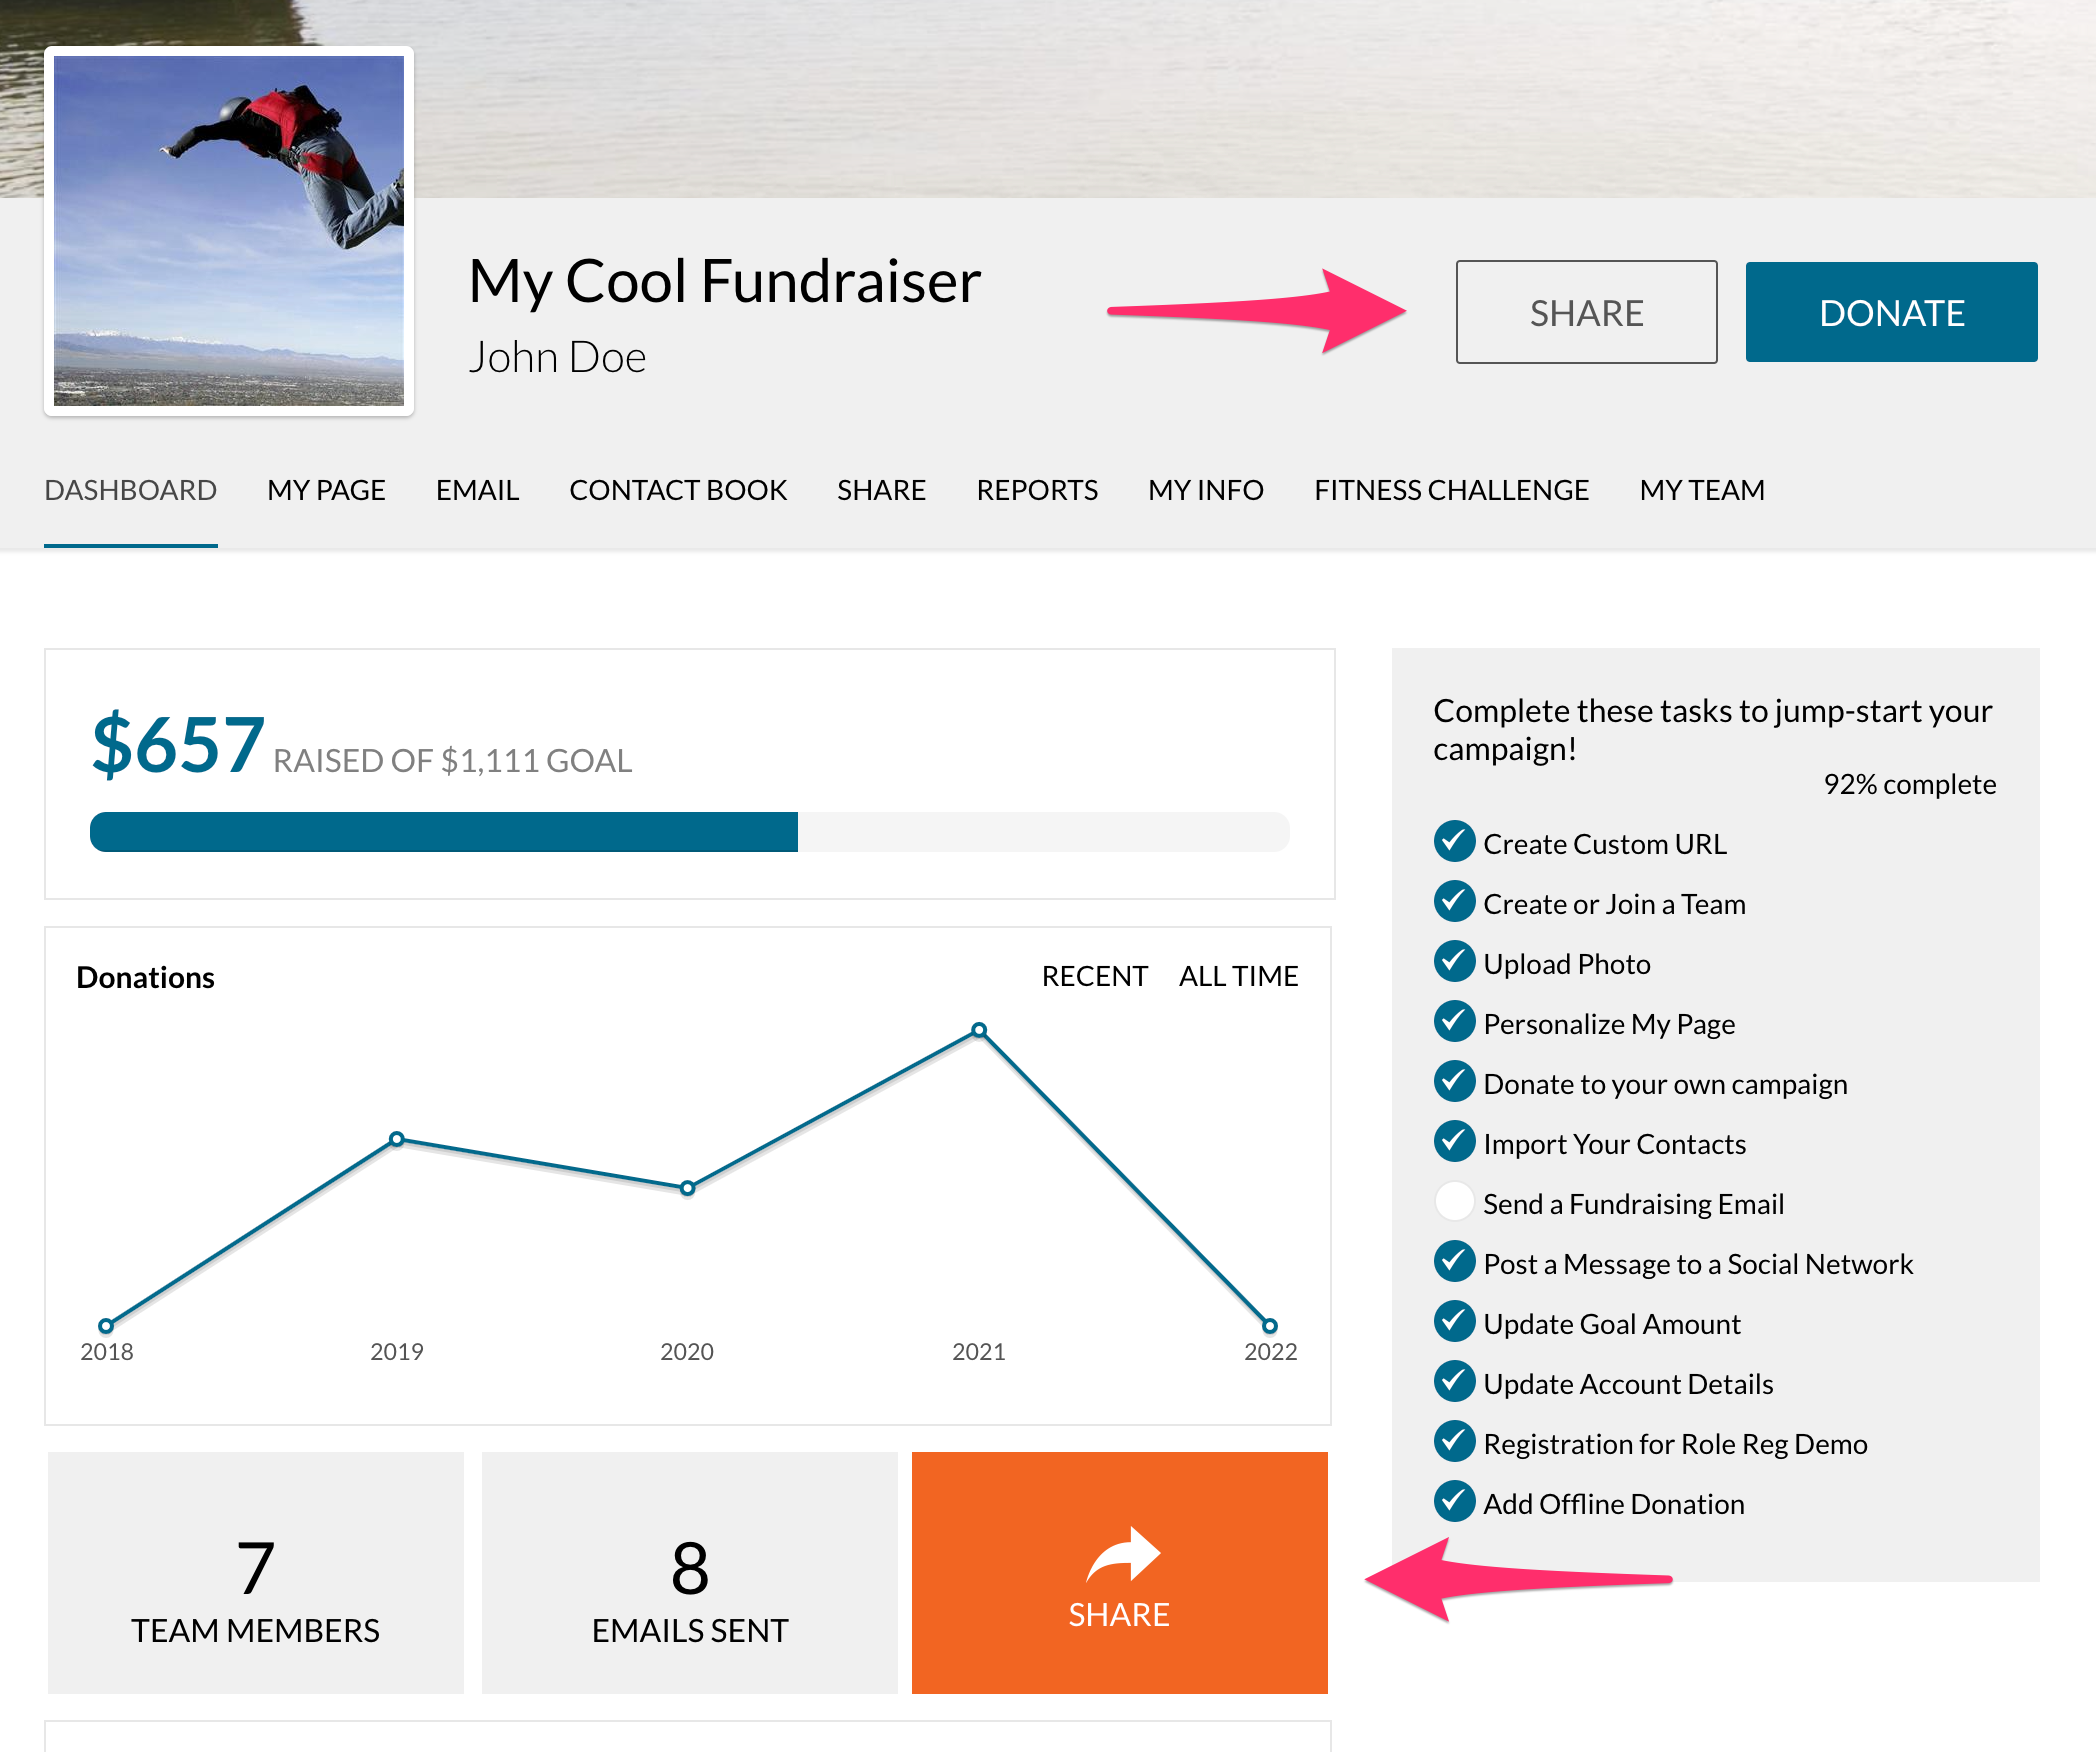Open Registration for Role Reg Demo task
This screenshot has width=2096, height=1752.
pos(1675,1444)
